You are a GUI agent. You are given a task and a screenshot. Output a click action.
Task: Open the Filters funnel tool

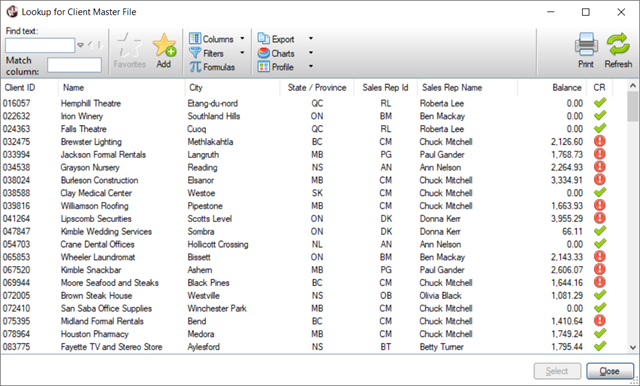coord(206,53)
